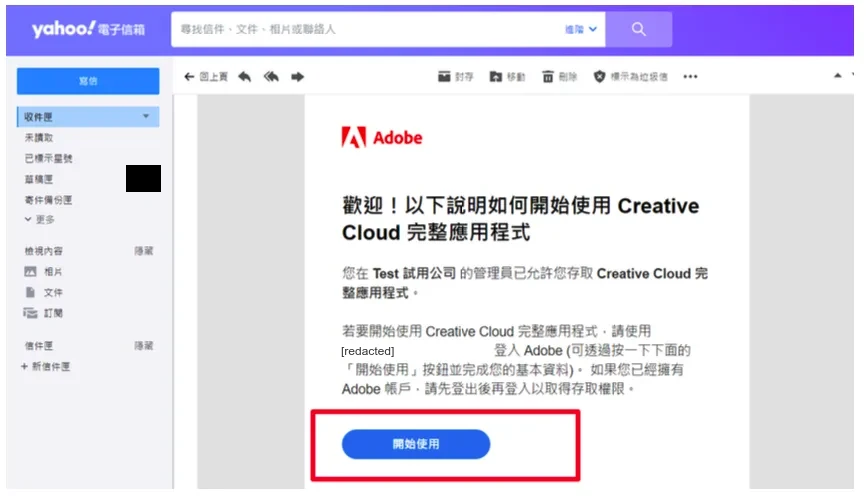Open the 訂閱 subscriptions view icon

pyautogui.click(x=30, y=313)
